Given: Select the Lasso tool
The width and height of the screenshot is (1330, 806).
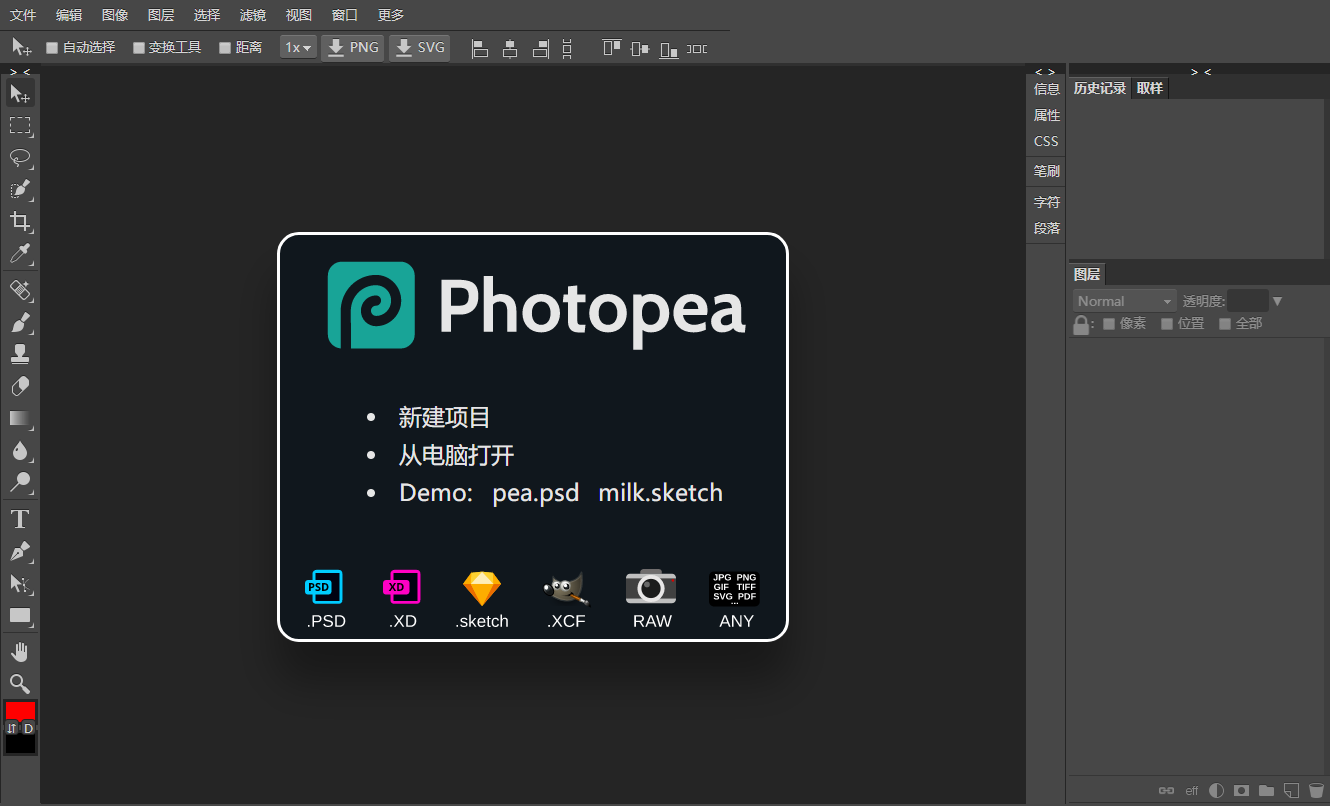Looking at the screenshot, I should click(20, 157).
